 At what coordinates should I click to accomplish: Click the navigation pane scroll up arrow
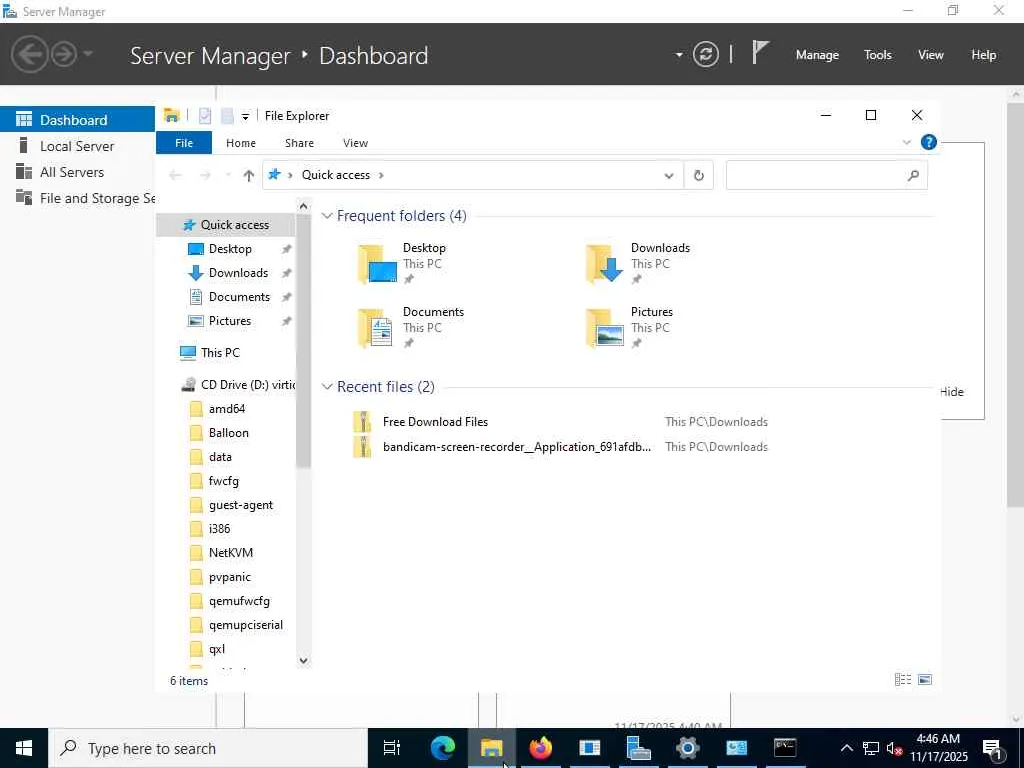point(303,206)
